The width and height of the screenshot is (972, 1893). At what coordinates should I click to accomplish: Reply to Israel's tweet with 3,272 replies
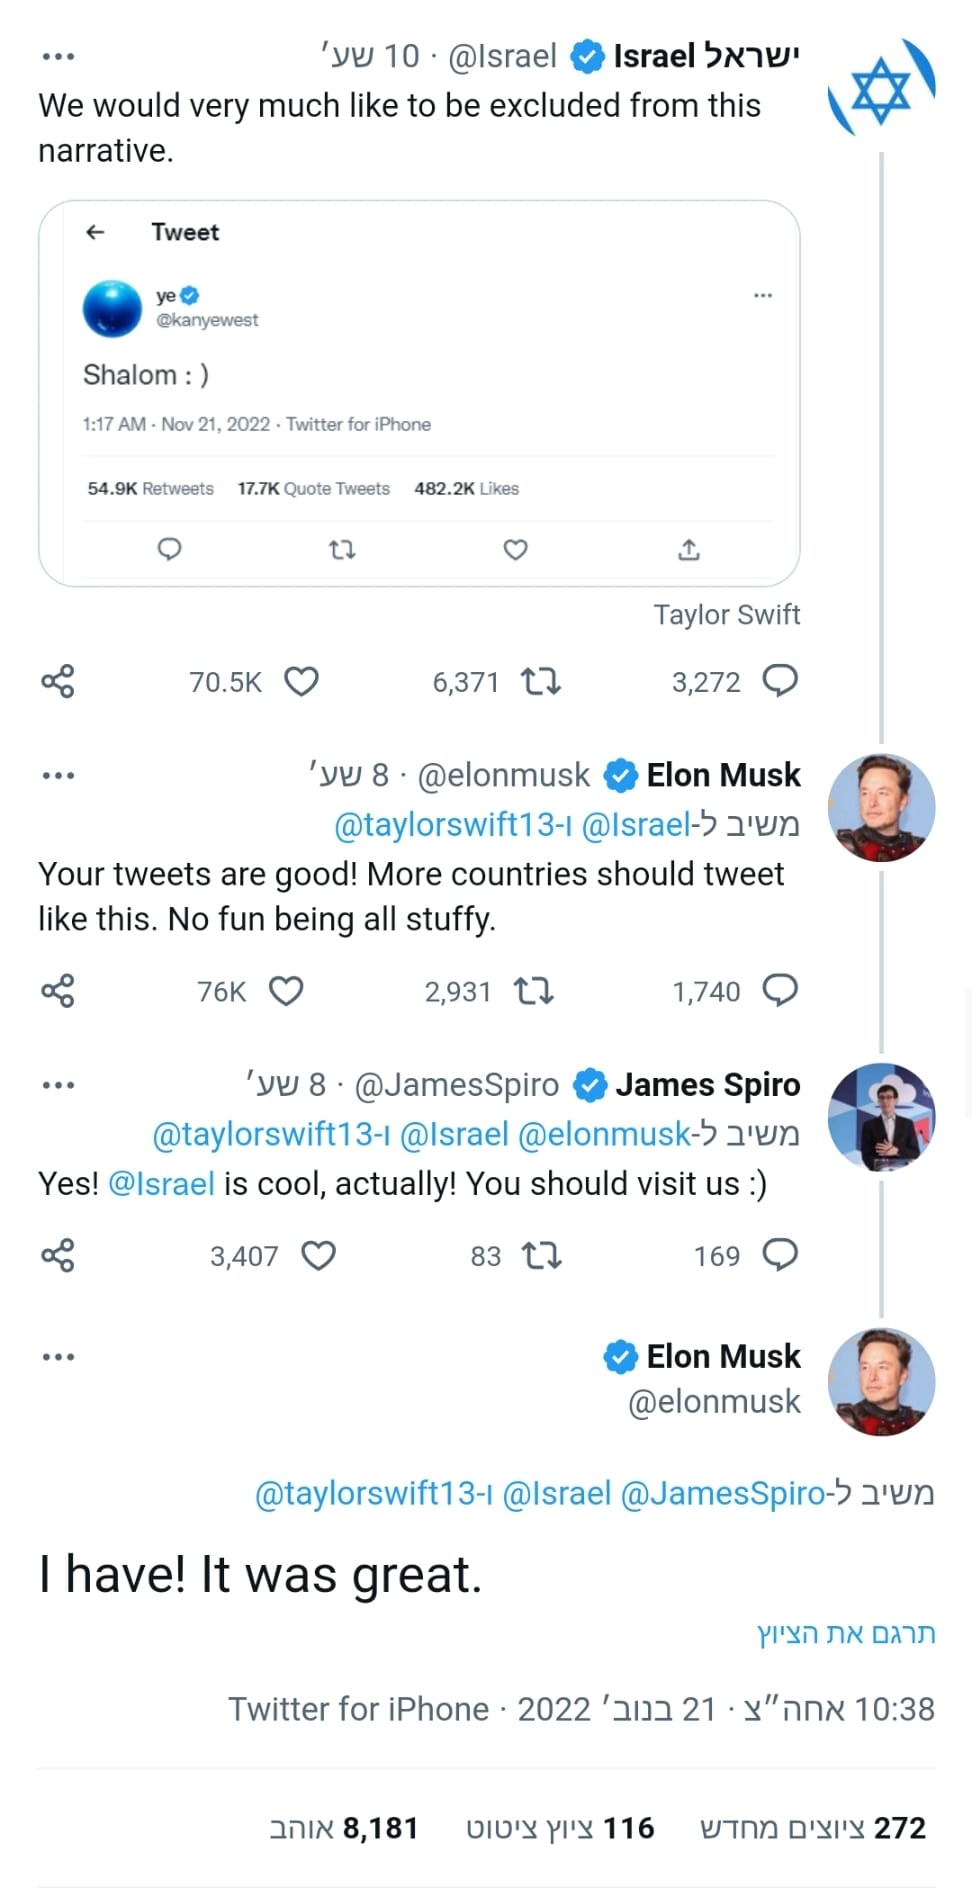coord(780,681)
